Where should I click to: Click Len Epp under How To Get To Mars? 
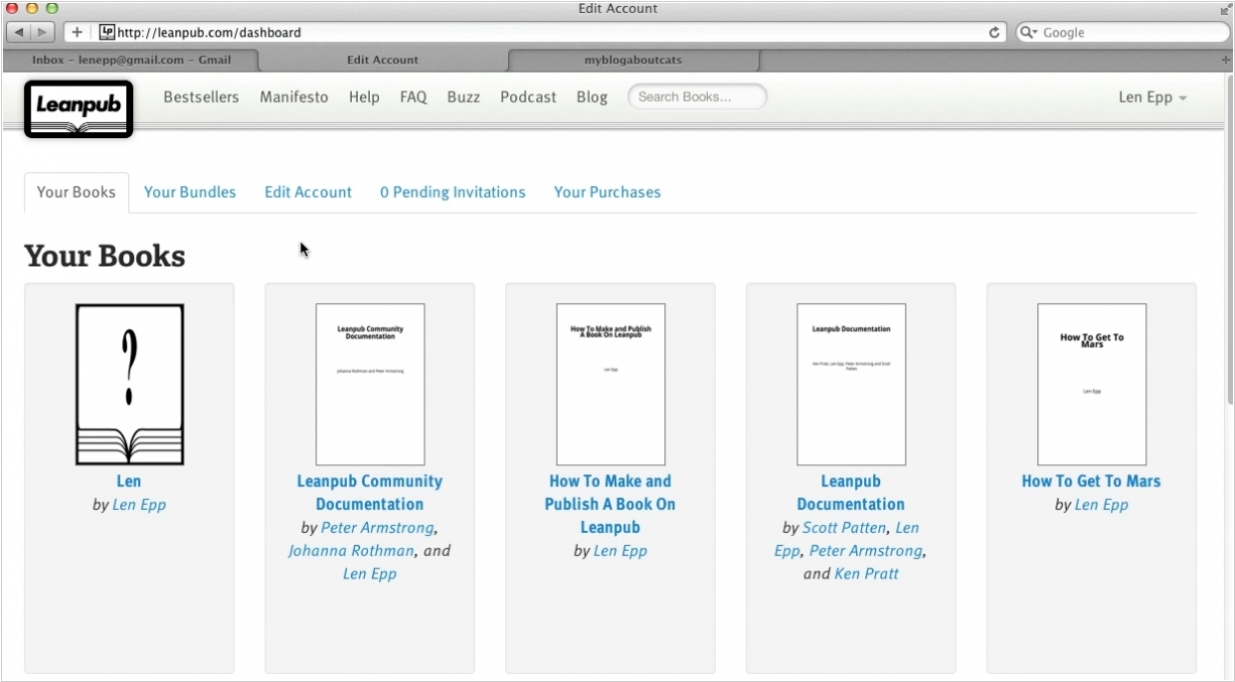pyautogui.click(x=1101, y=505)
